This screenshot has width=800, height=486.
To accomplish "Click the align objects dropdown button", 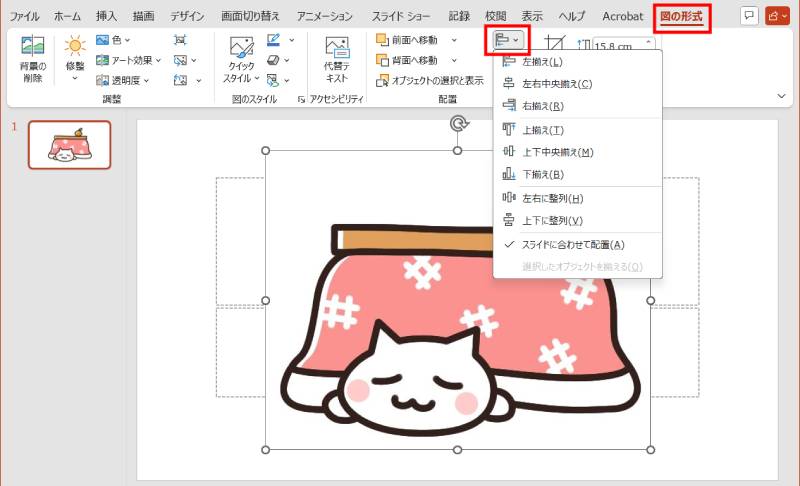I will point(508,40).
